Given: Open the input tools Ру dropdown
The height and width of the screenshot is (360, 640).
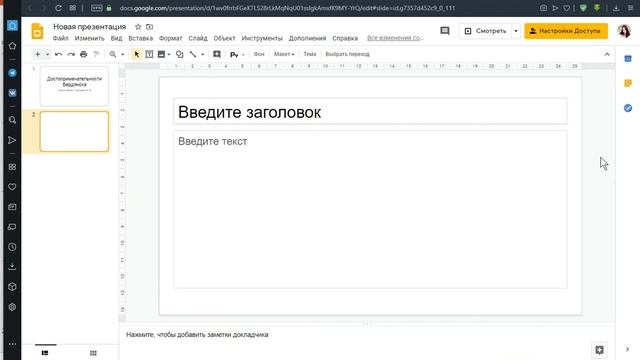Looking at the screenshot, I should [x=237, y=54].
